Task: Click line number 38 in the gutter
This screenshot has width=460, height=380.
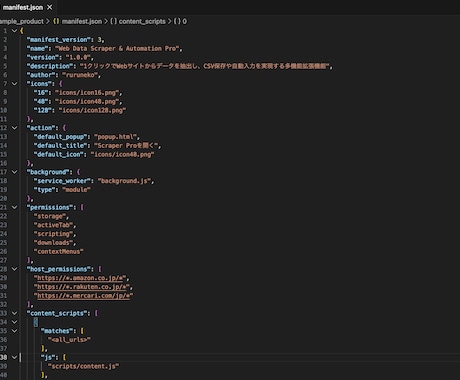Action: 4,357
